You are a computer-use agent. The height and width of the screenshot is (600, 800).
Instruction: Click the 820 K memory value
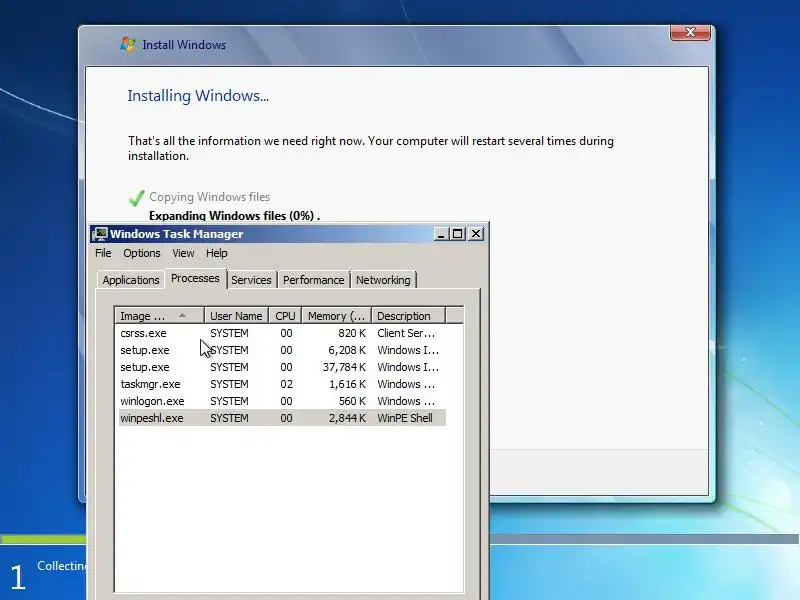[352, 333]
